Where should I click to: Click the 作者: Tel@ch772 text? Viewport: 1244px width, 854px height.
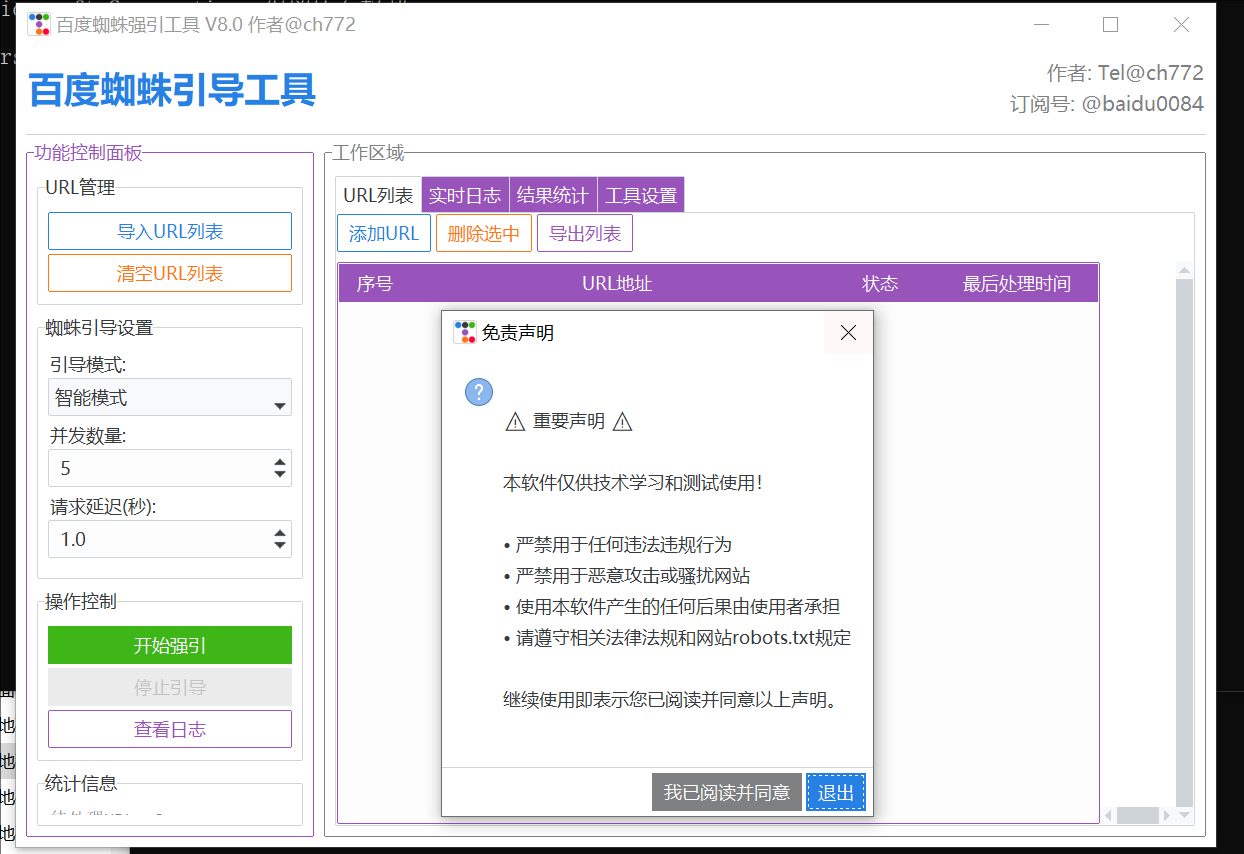[1125, 72]
